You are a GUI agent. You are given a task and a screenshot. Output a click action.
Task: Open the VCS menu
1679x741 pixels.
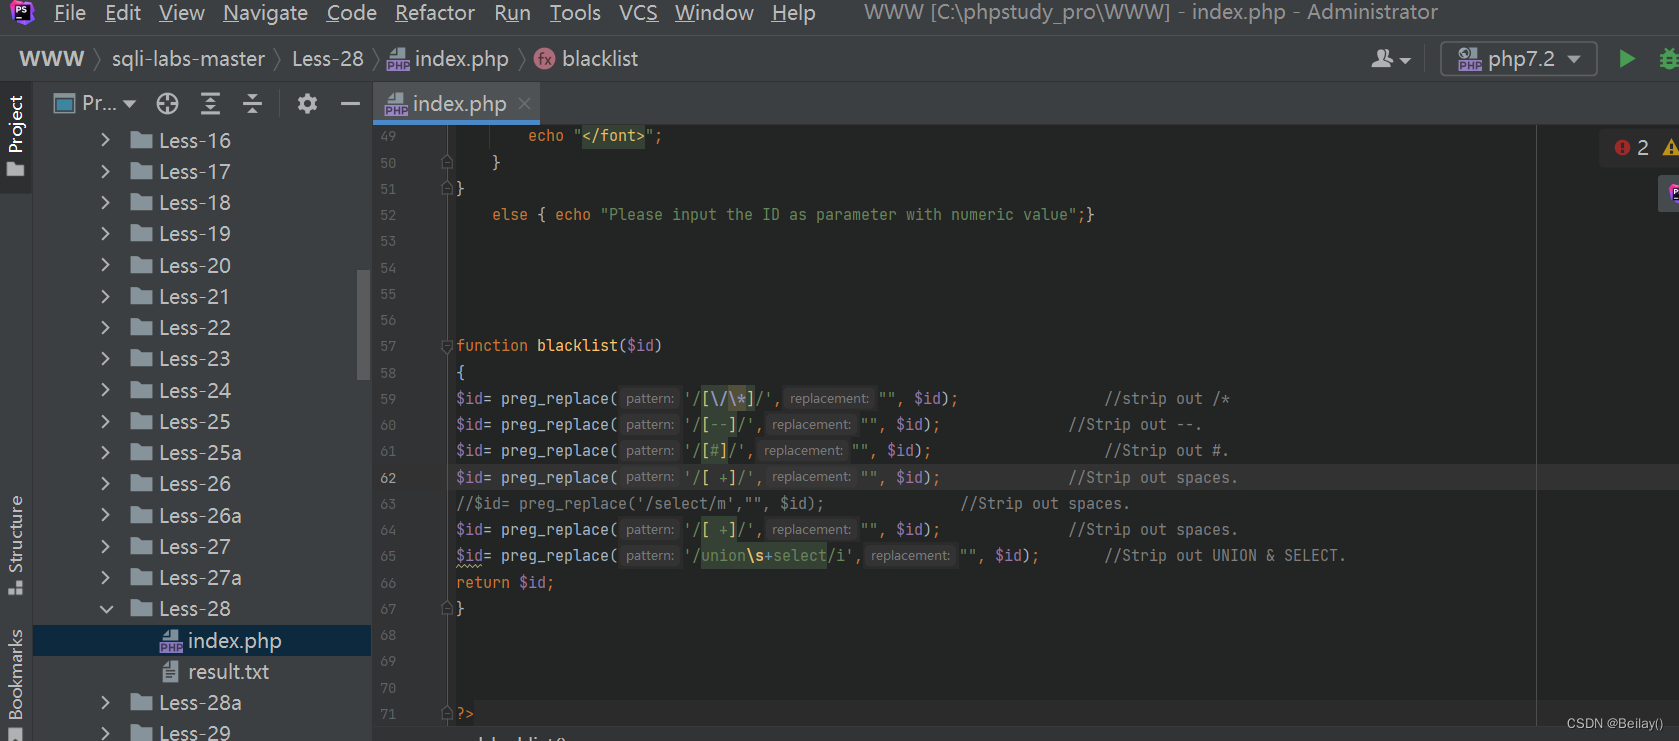tap(638, 13)
